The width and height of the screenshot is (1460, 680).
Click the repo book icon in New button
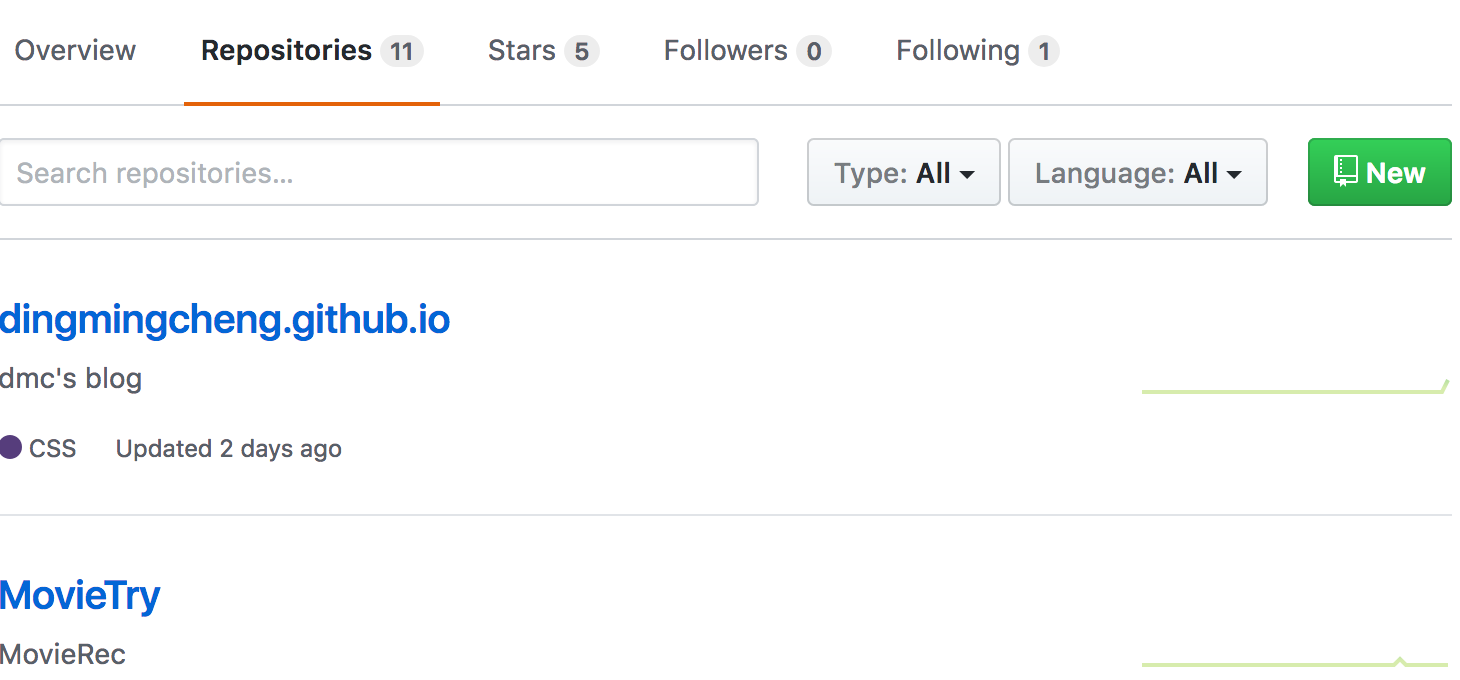(1345, 171)
